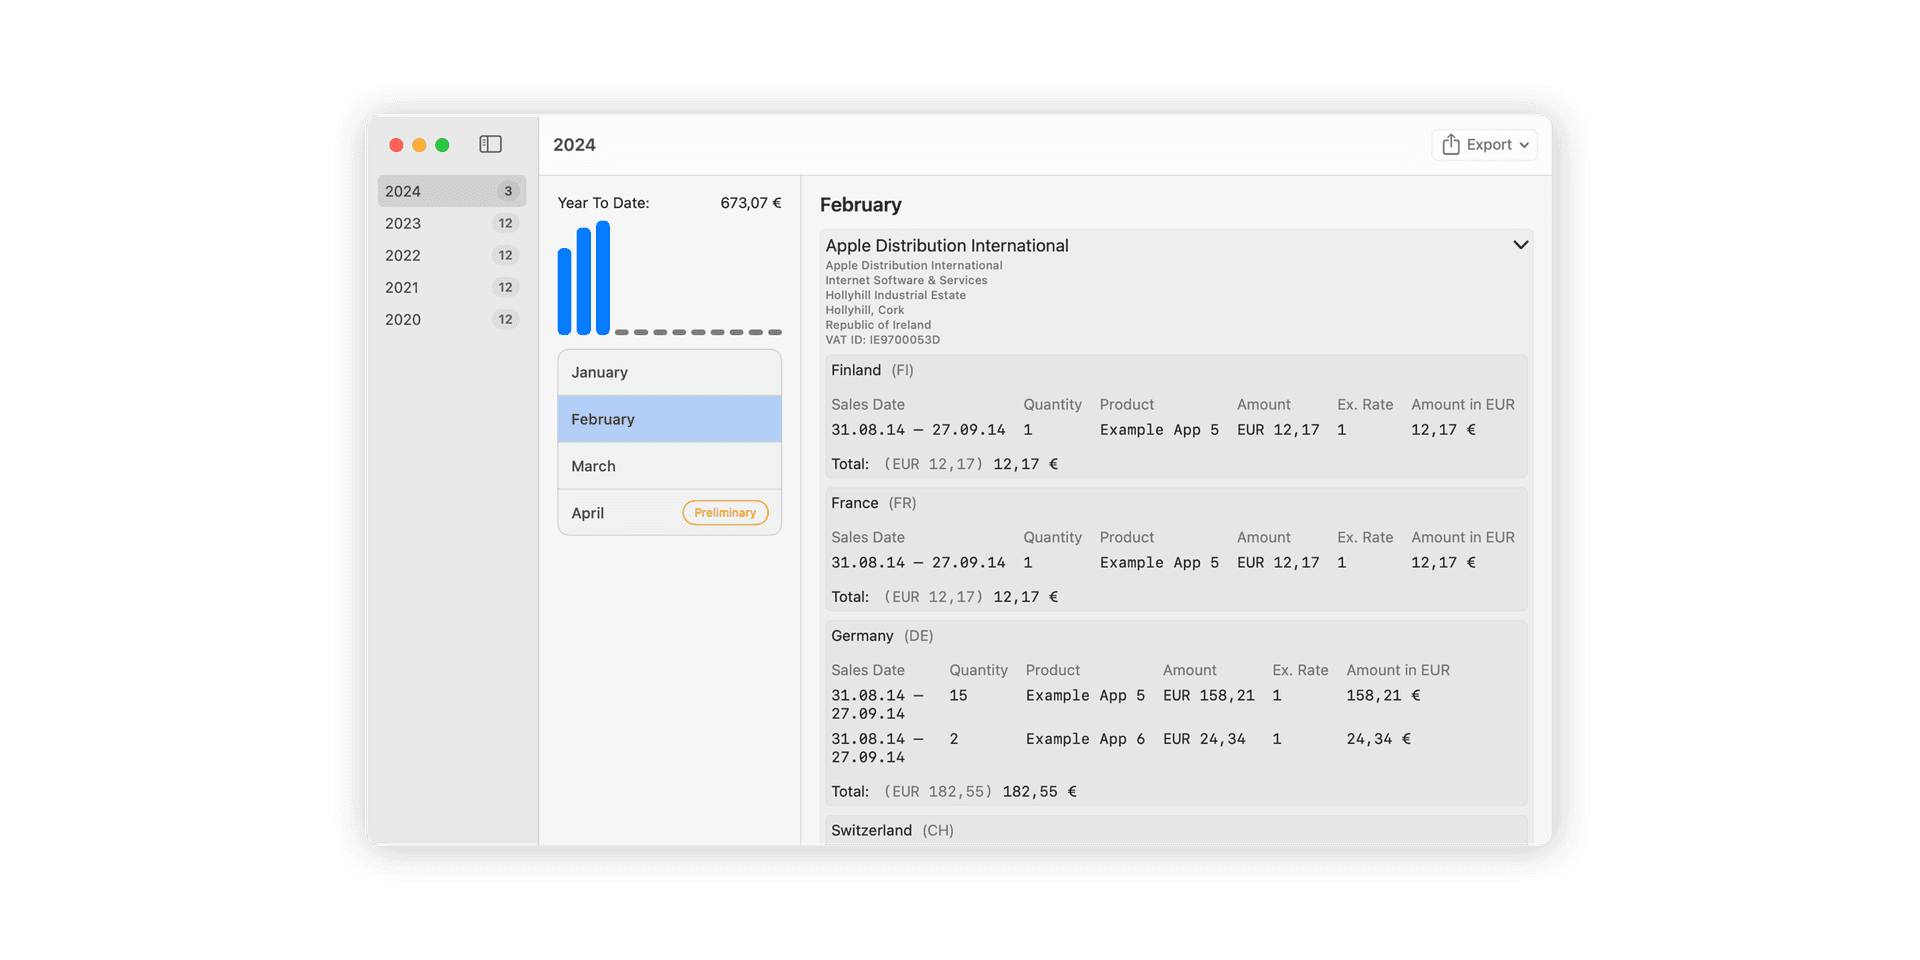
Task: Click the green zoom window button
Action: pos(442,145)
